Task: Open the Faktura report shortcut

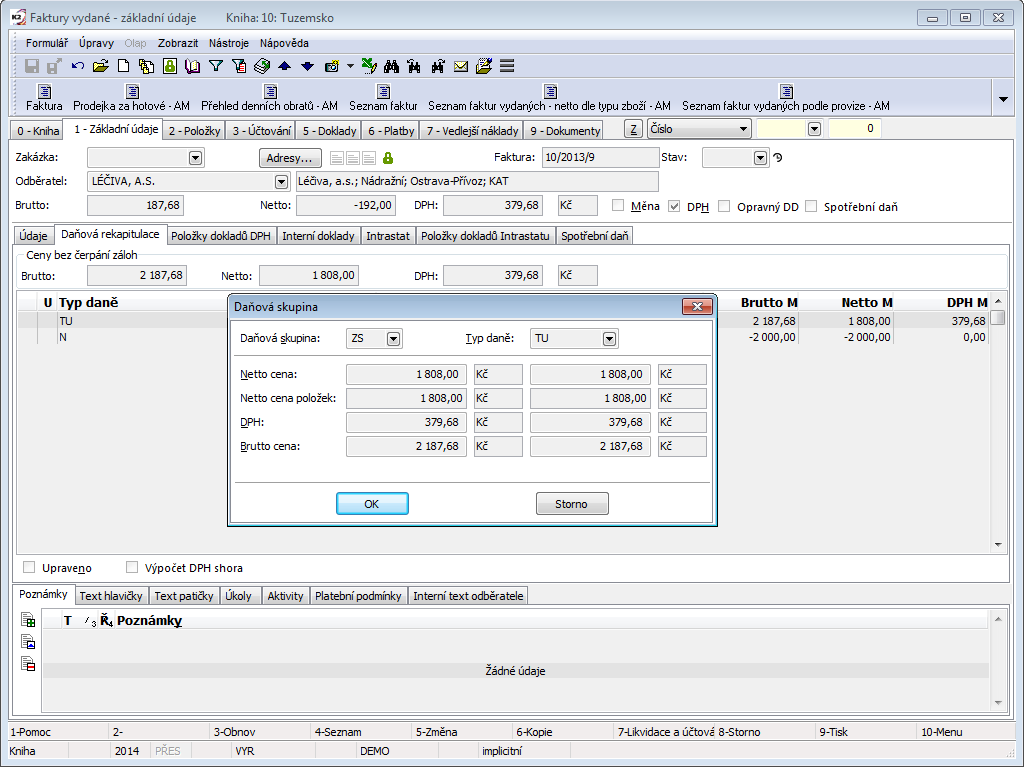Action: coord(44,97)
